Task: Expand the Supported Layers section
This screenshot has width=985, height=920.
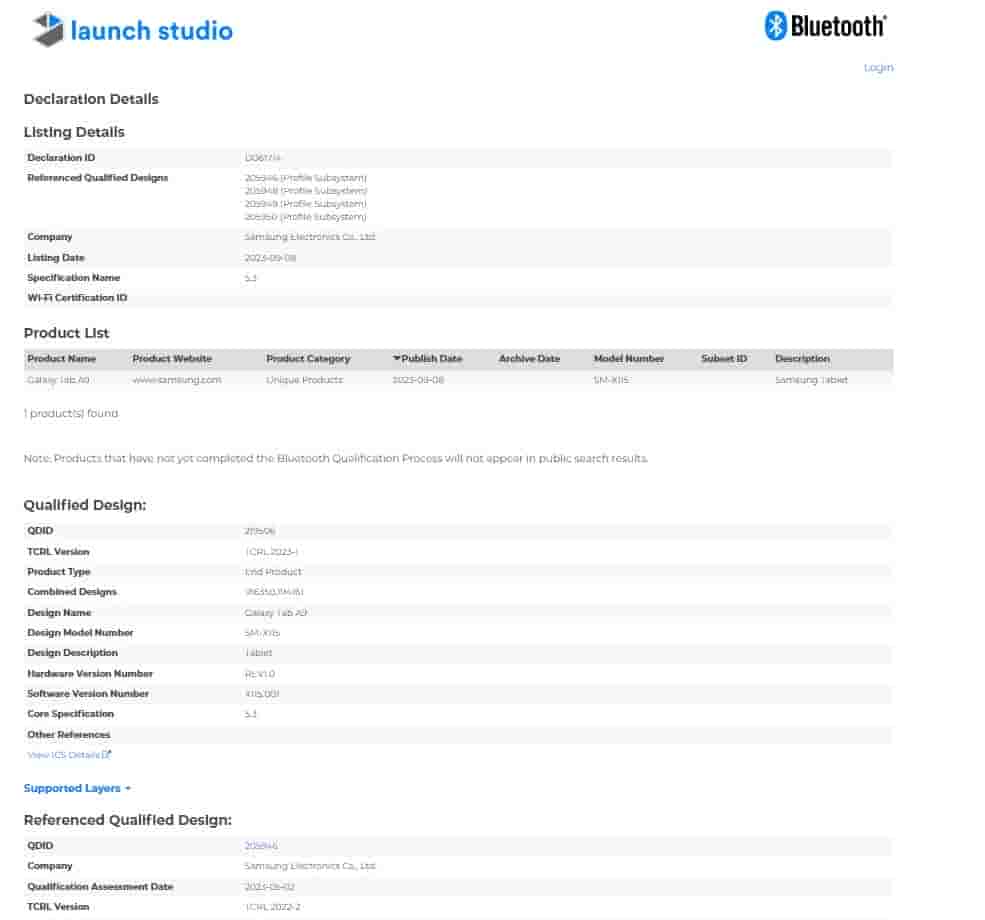Action: [77, 788]
